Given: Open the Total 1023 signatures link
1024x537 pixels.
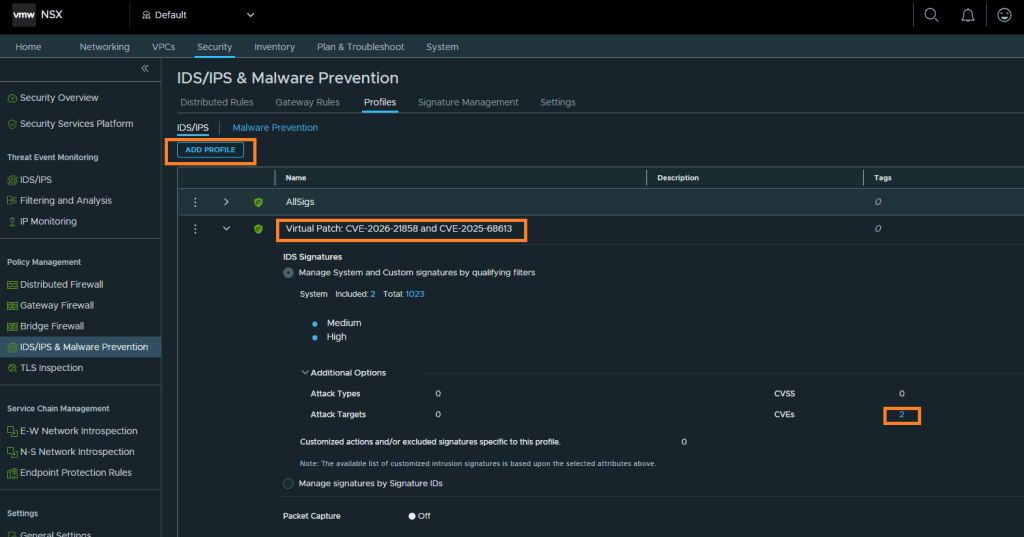Looking at the screenshot, I should (415, 294).
